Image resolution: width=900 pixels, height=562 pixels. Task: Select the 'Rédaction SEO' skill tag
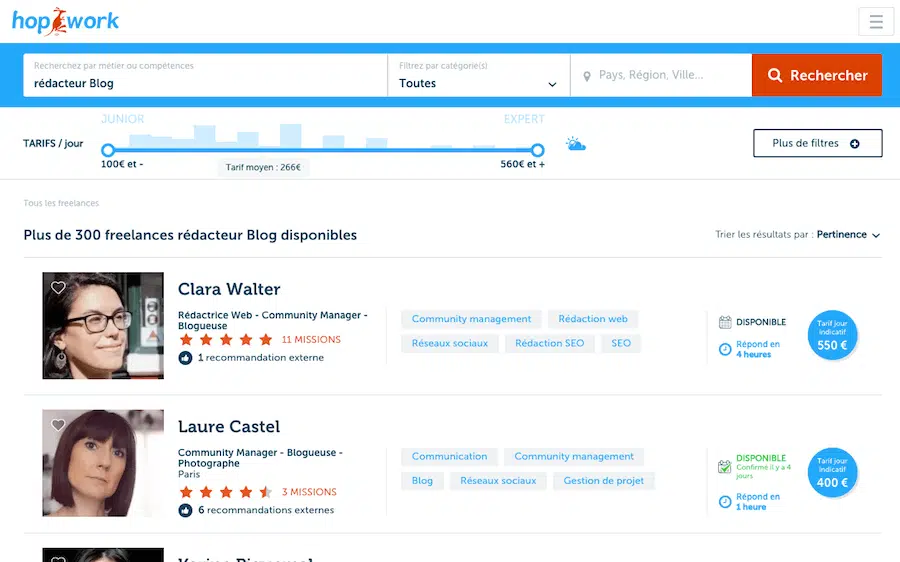pos(549,343)
